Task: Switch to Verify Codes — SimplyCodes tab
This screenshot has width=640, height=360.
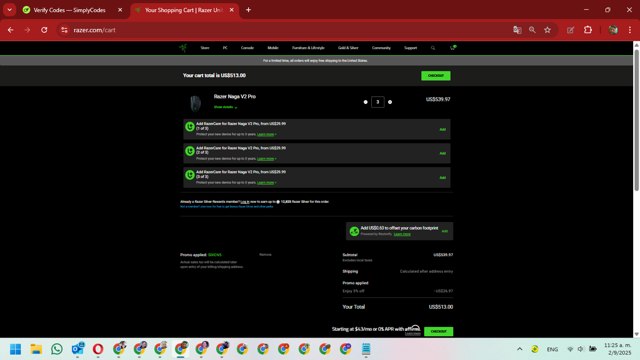Action: (69, 10)
